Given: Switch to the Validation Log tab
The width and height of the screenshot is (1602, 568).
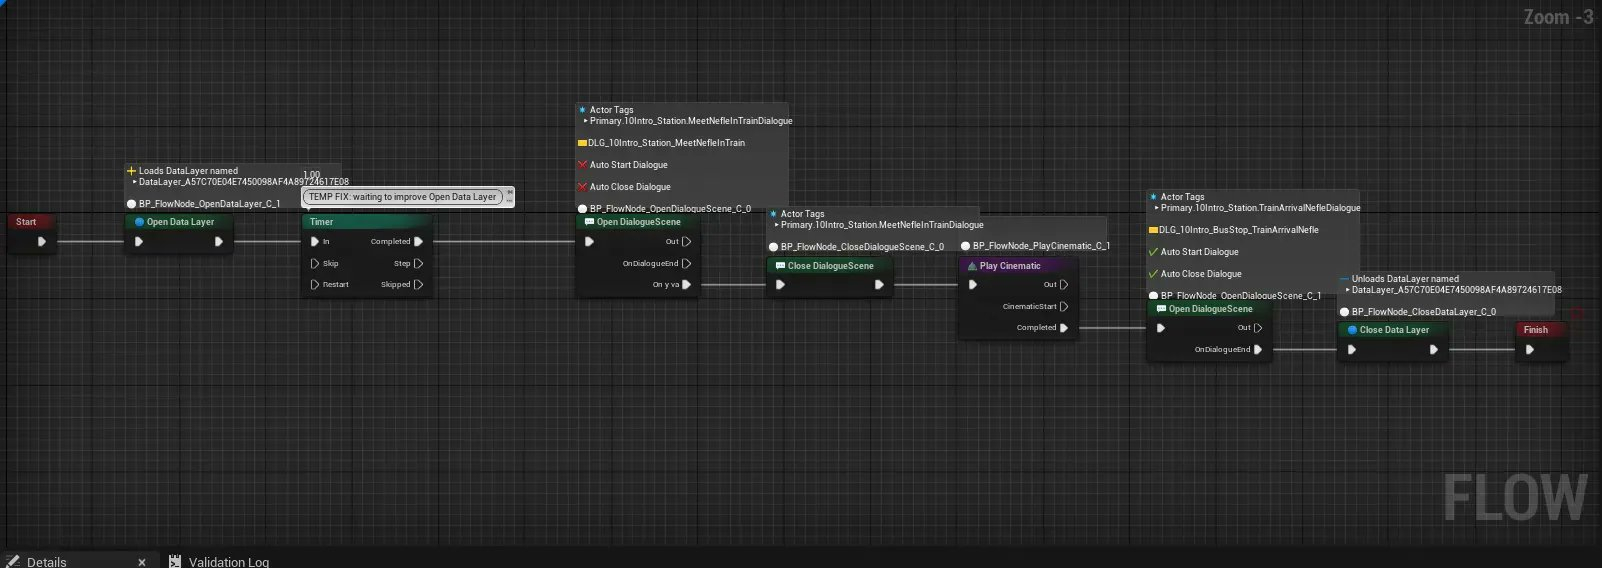Looking at the screenshot, I should (228, 562).
